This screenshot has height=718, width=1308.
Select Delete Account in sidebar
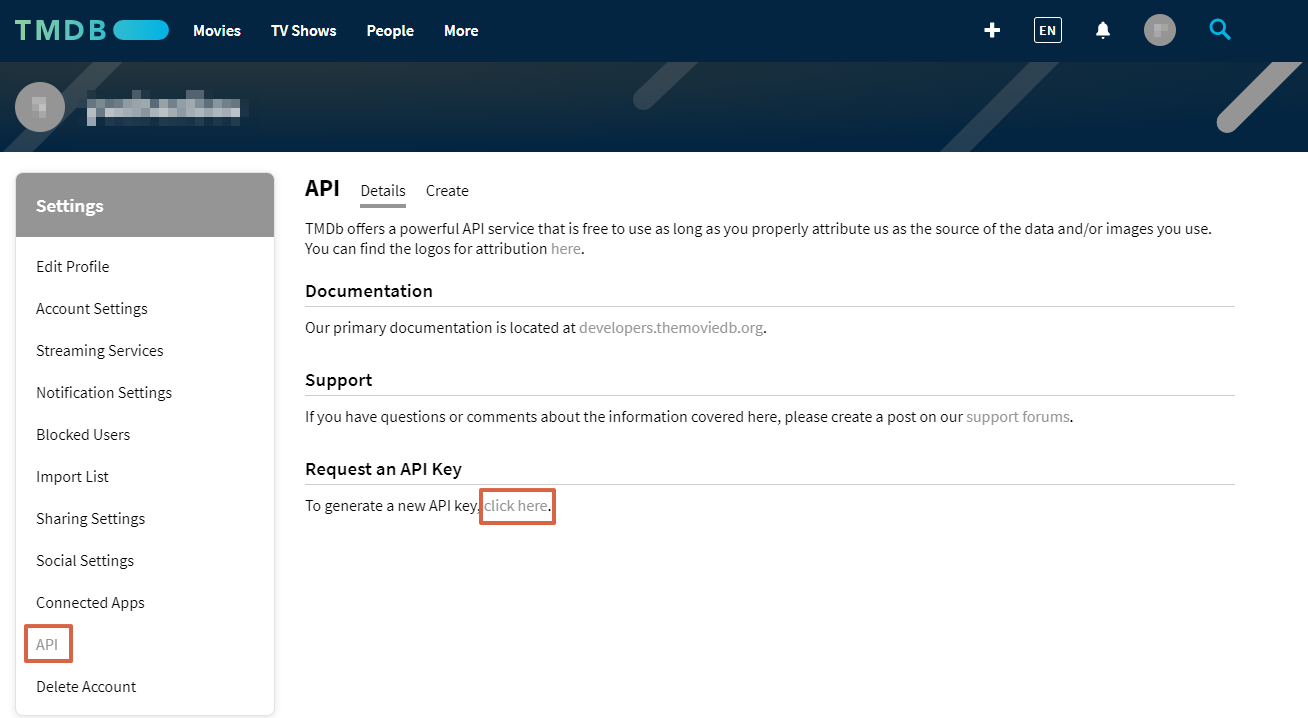86,687
